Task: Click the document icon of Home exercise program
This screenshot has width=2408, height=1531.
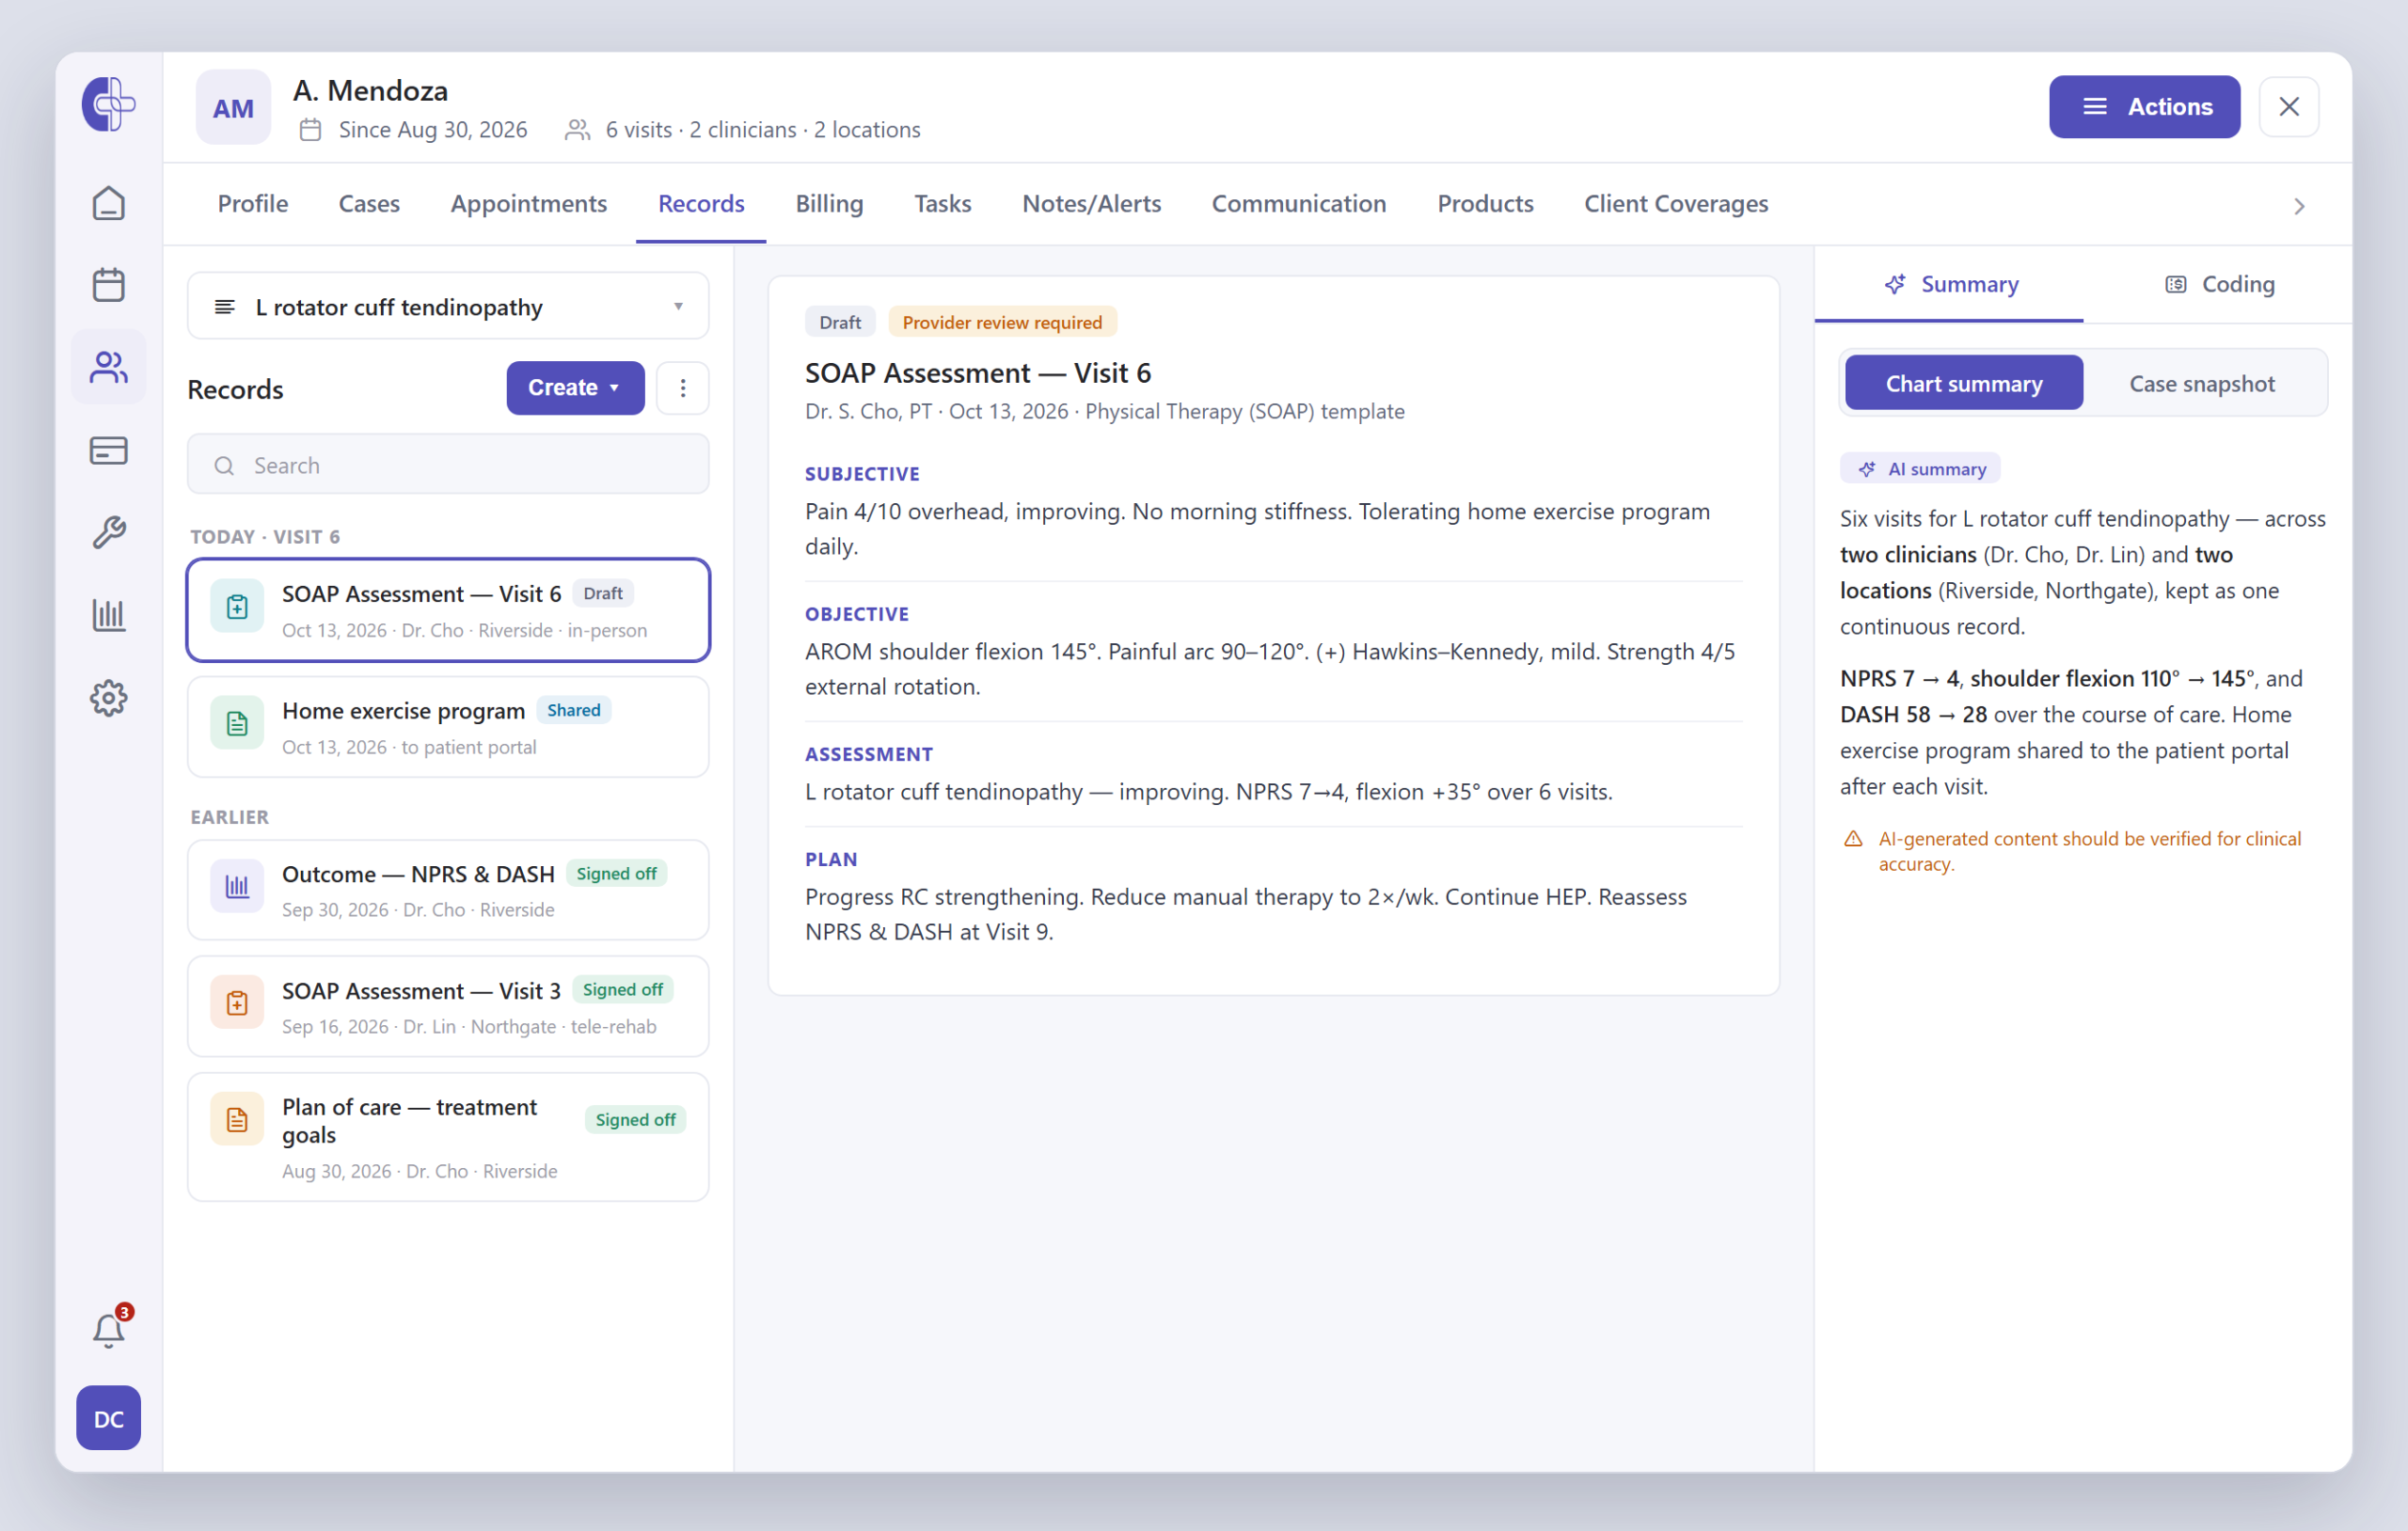Action: coord(237,724)
